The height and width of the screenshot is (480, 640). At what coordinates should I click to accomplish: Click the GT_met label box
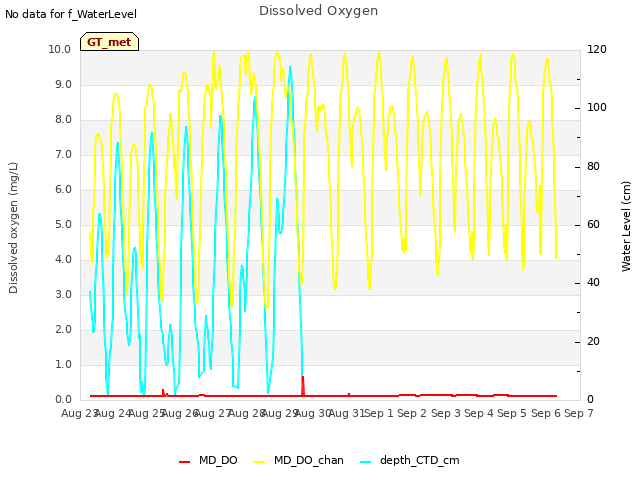[x=109, y=42]
